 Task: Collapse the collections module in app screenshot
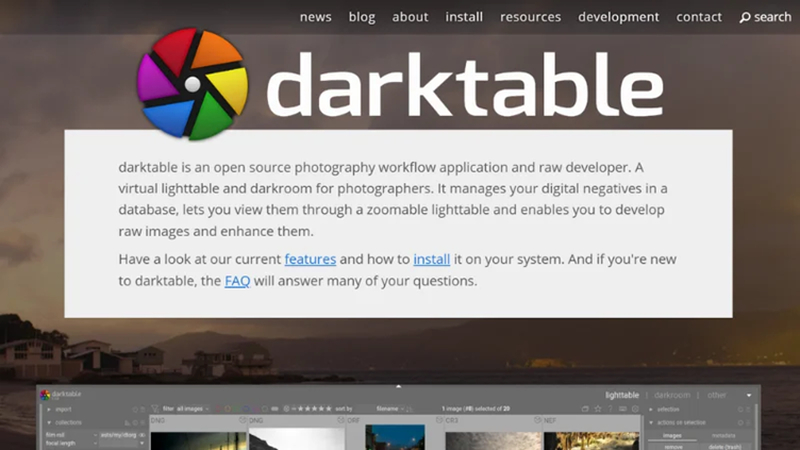point(49,422)
